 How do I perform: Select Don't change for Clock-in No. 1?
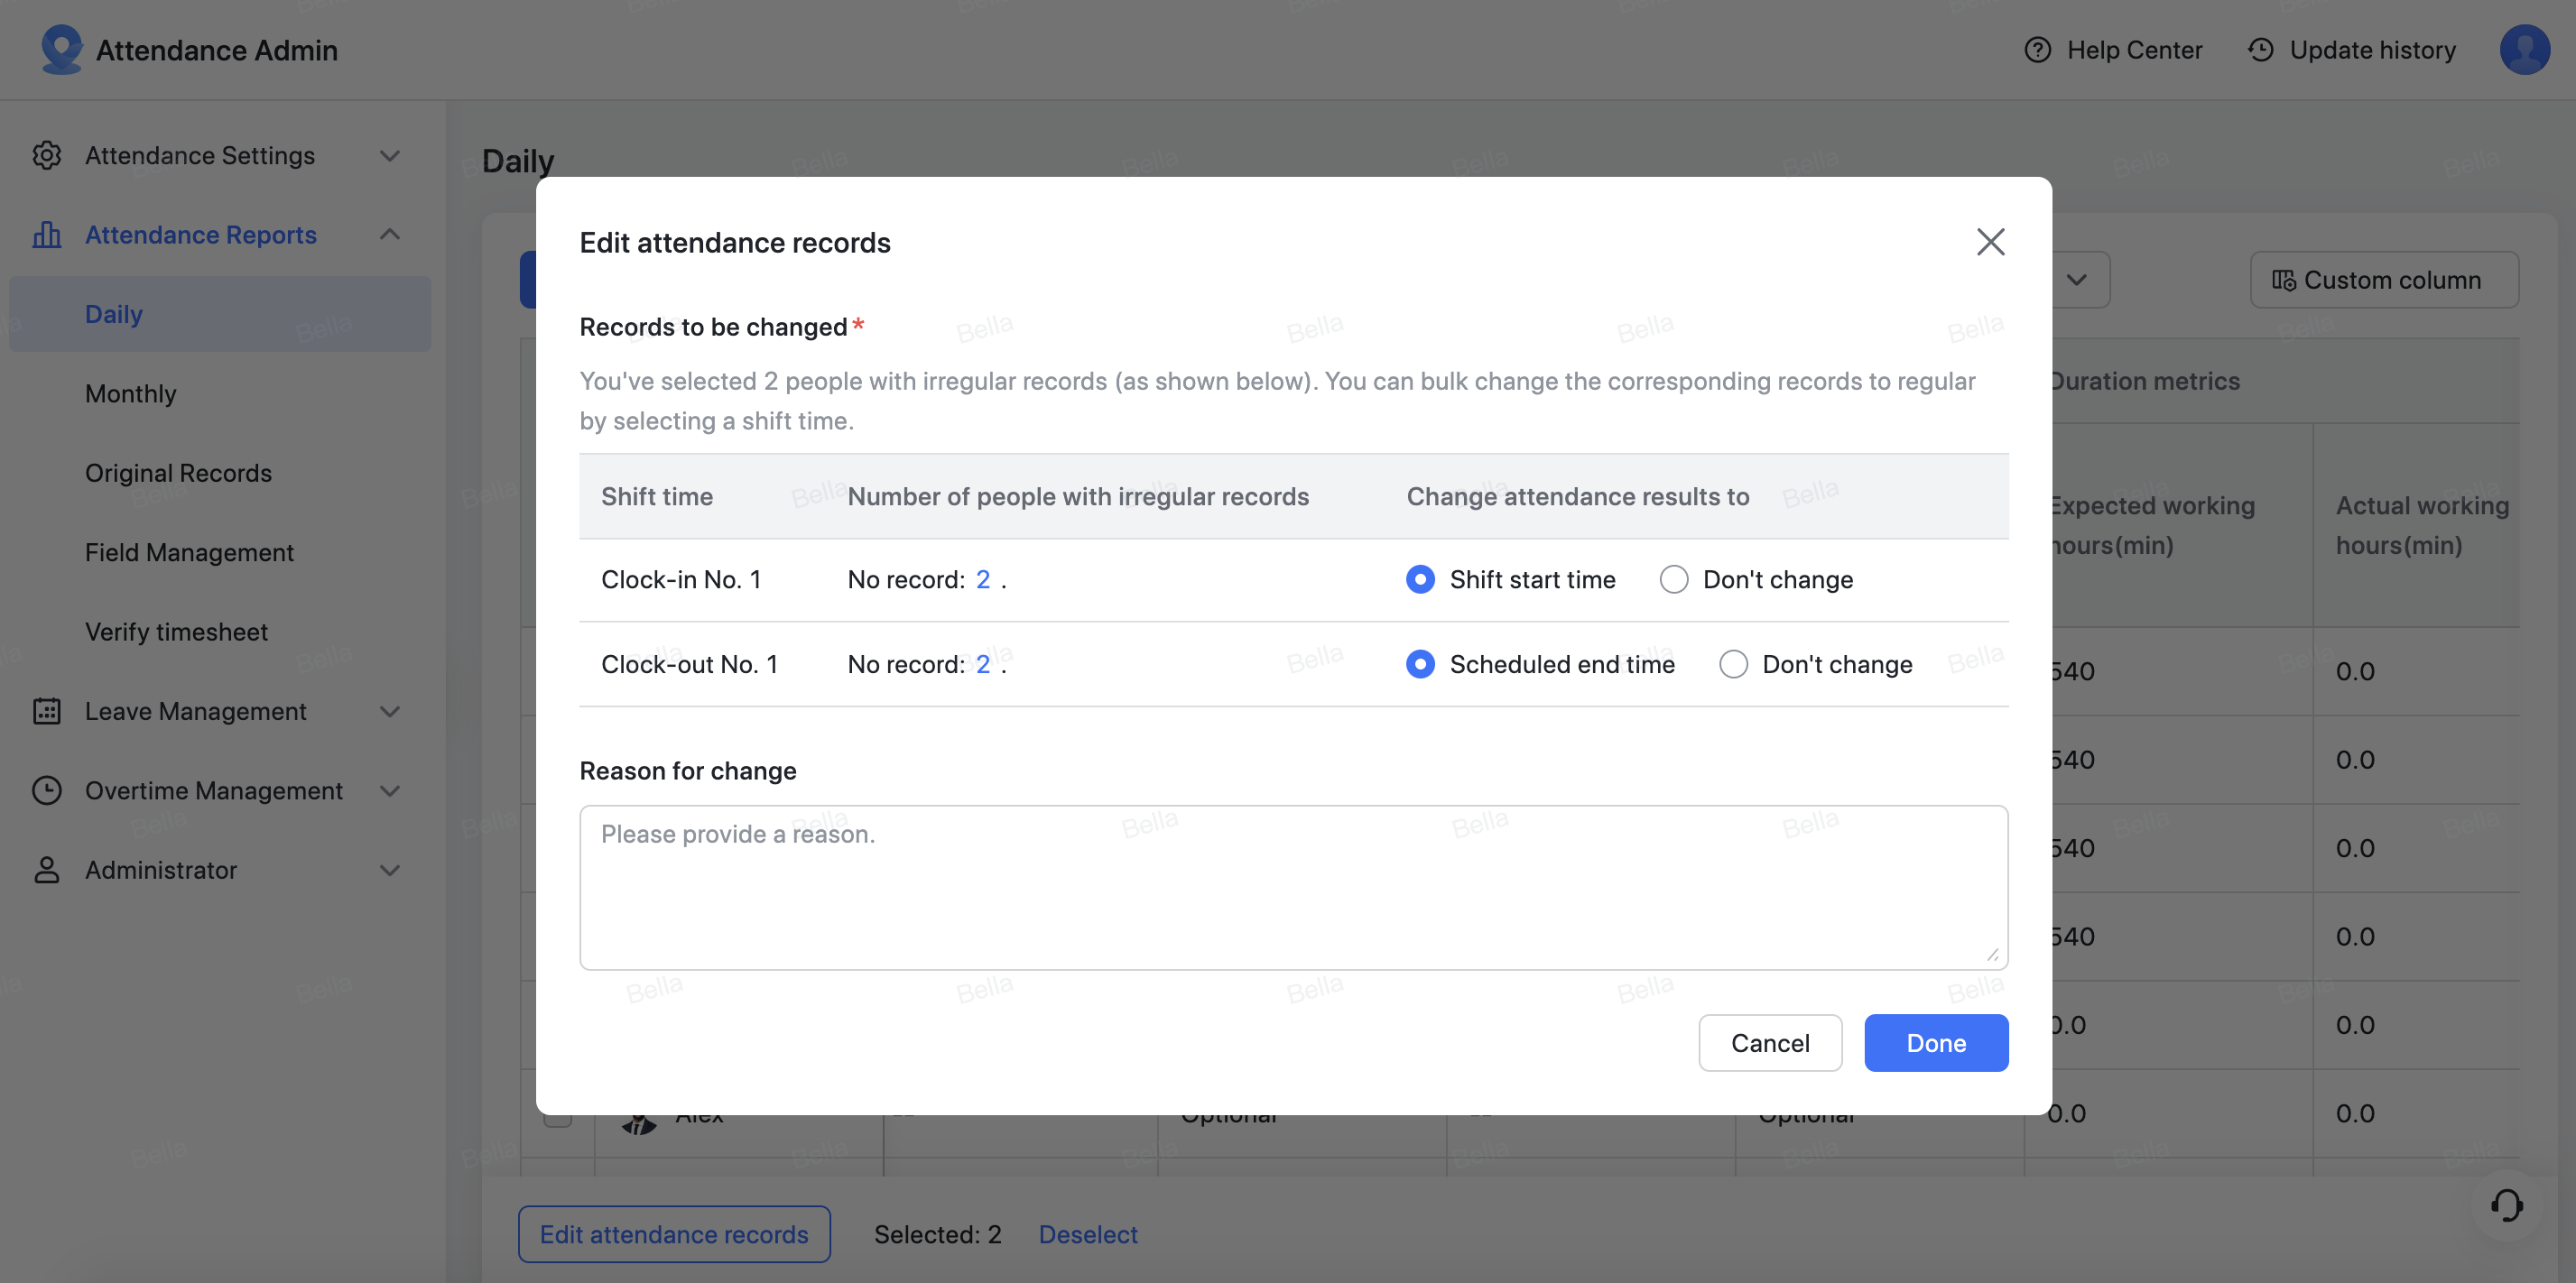pos(1674,580)
